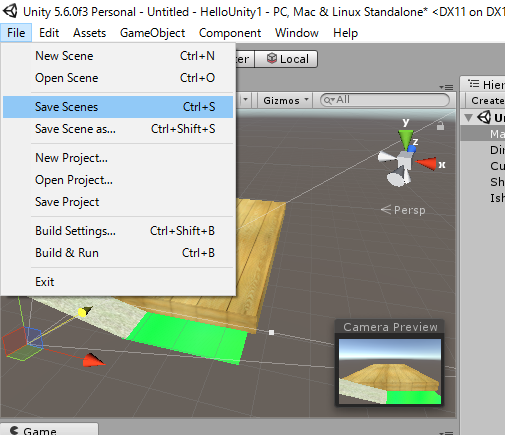Toggle the Local handle rotation button
Screen dimensions: 505x435
click(286, 59)
